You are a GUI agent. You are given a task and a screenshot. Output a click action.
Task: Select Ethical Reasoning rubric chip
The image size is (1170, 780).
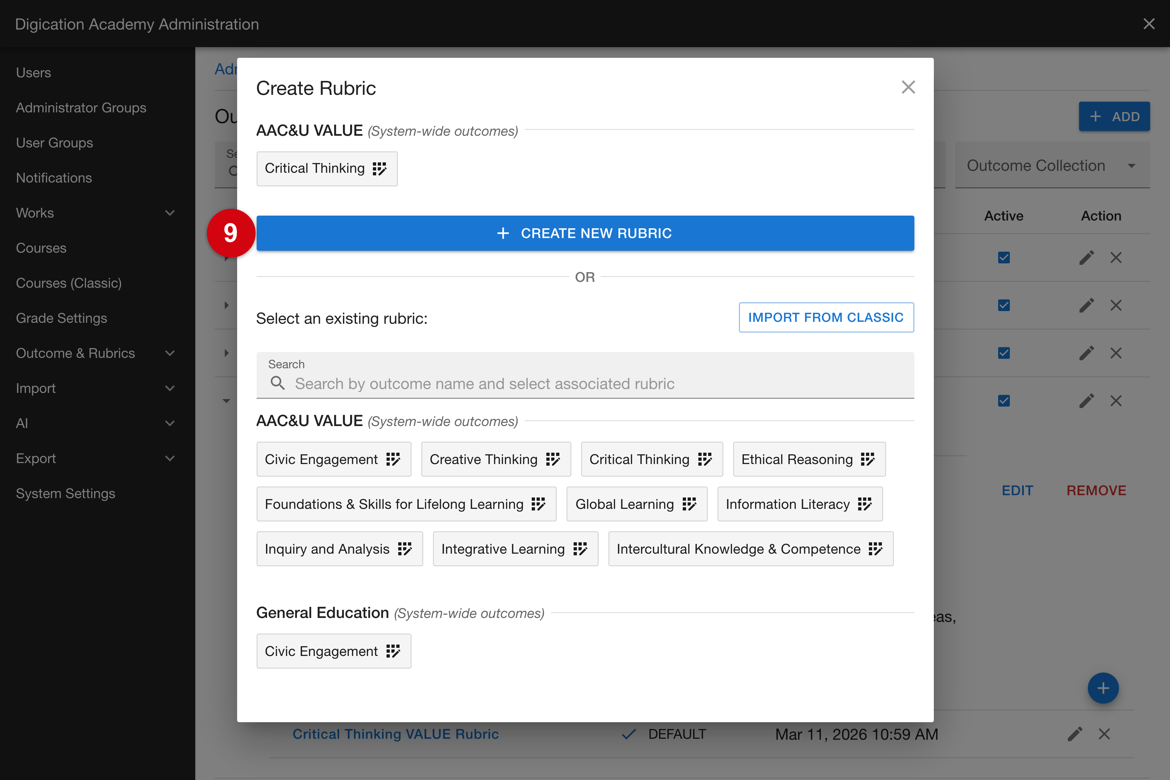click(x=809, y=459)
